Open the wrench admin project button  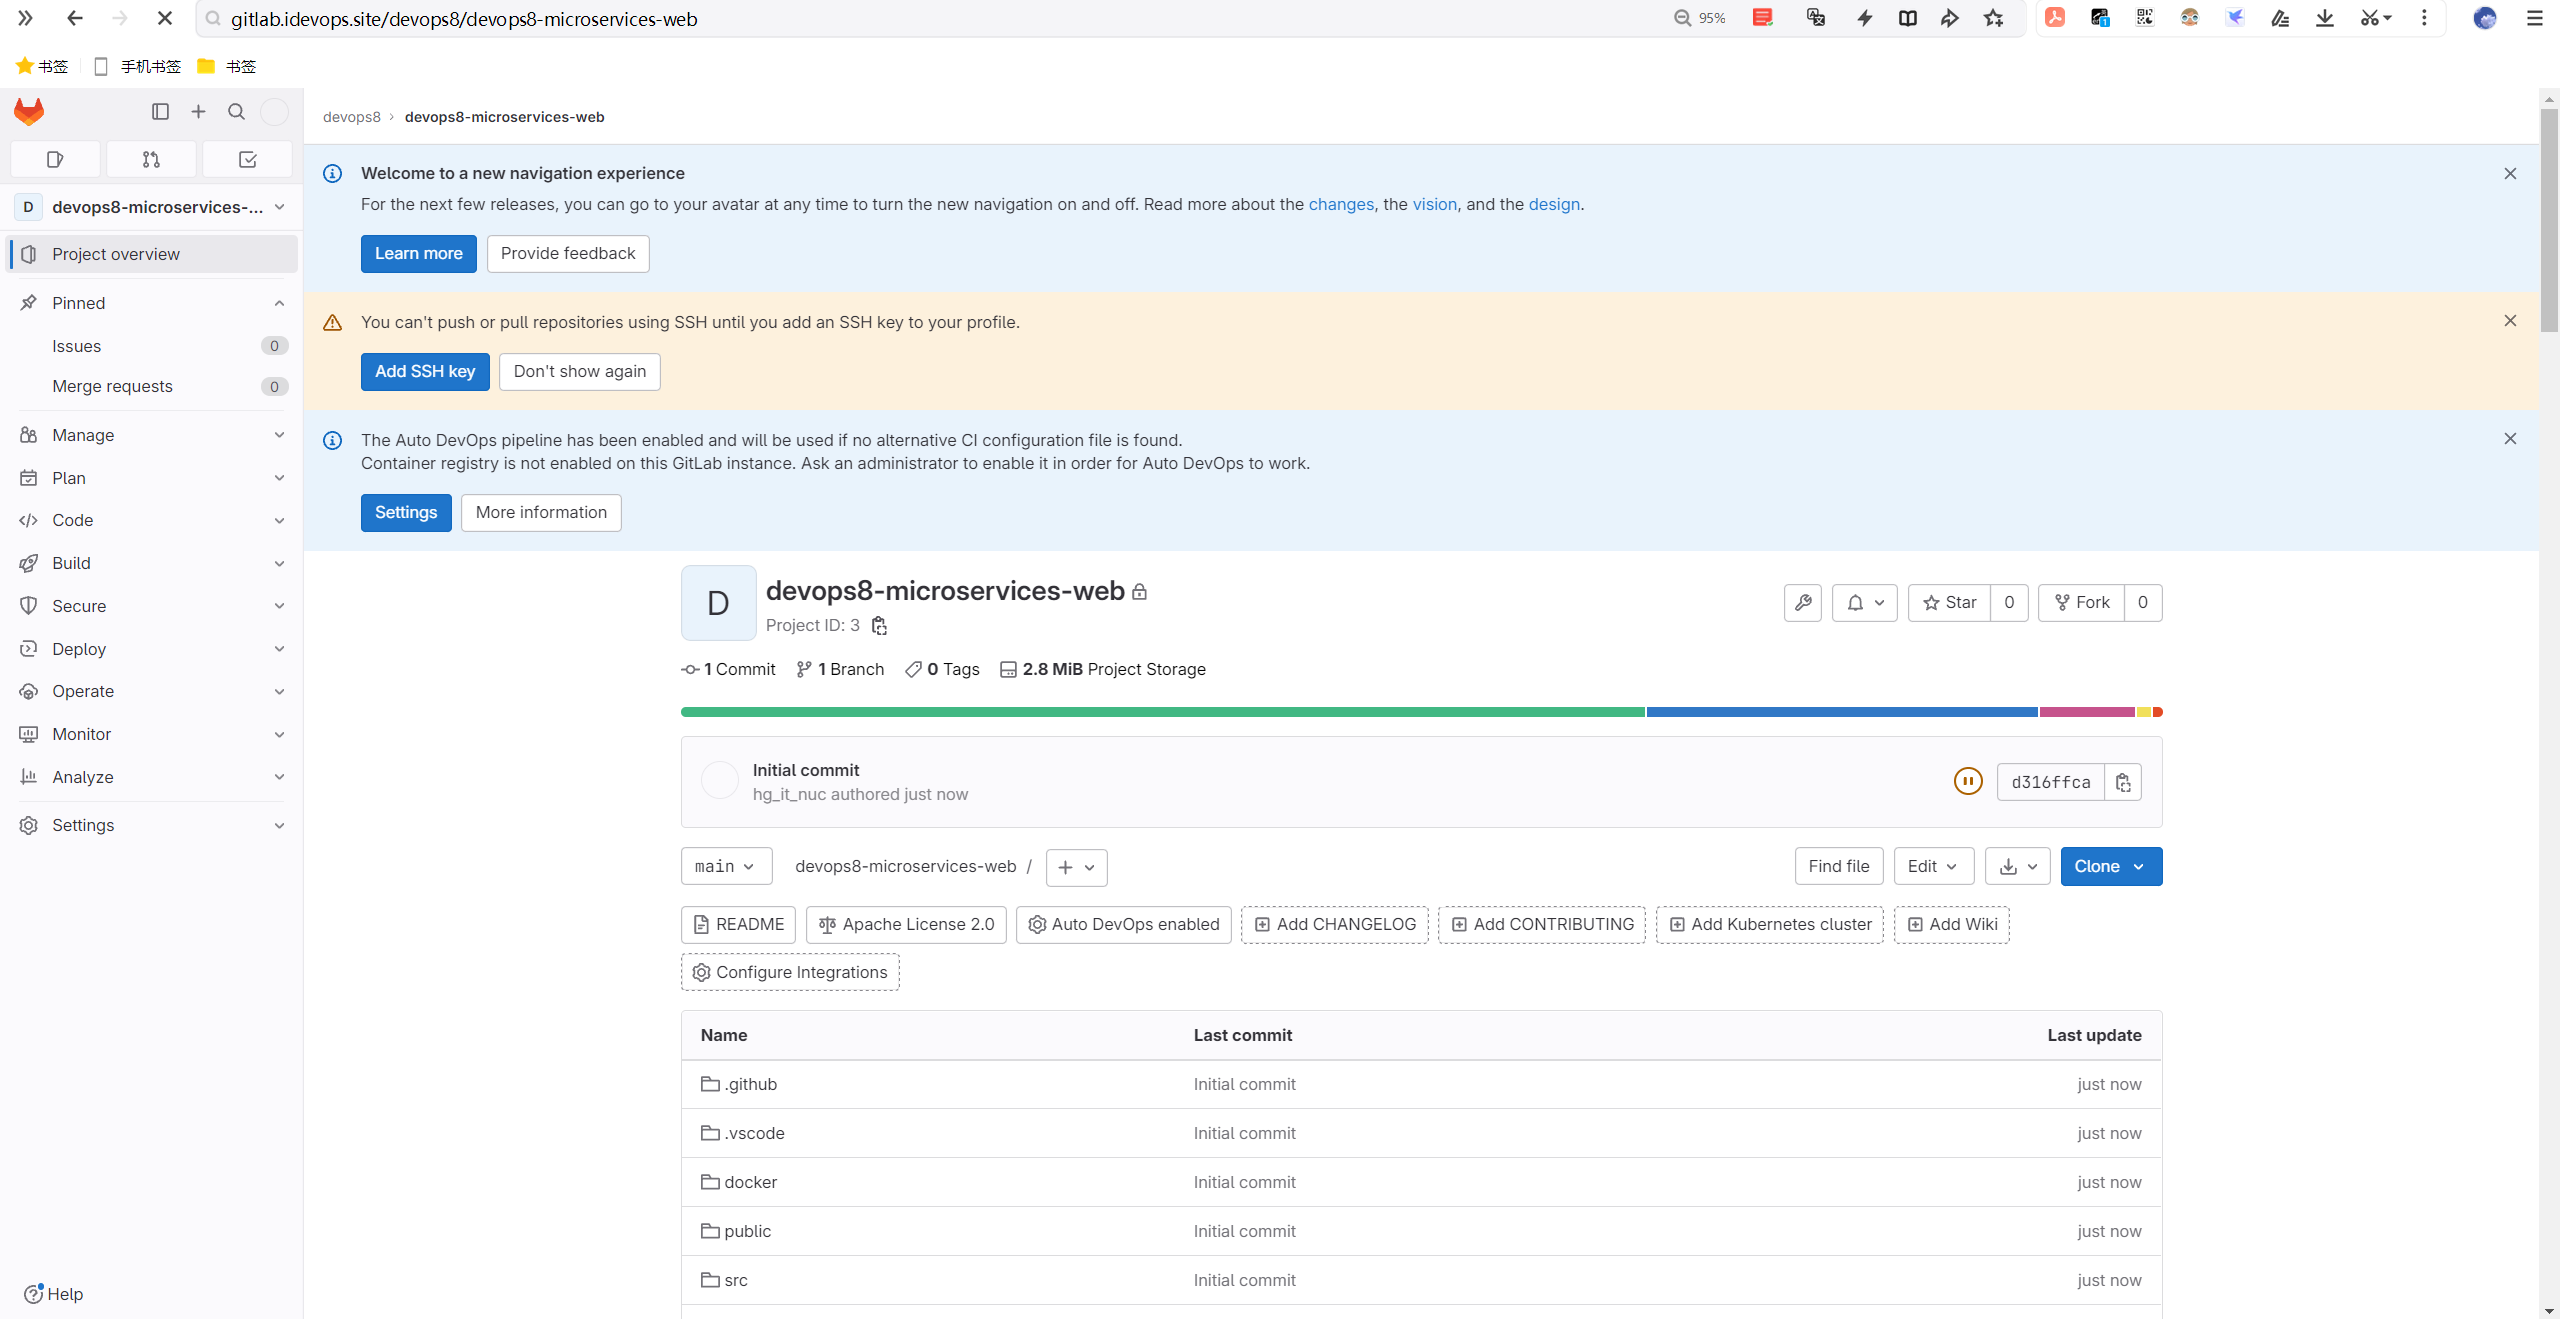tap(1802, 603)
